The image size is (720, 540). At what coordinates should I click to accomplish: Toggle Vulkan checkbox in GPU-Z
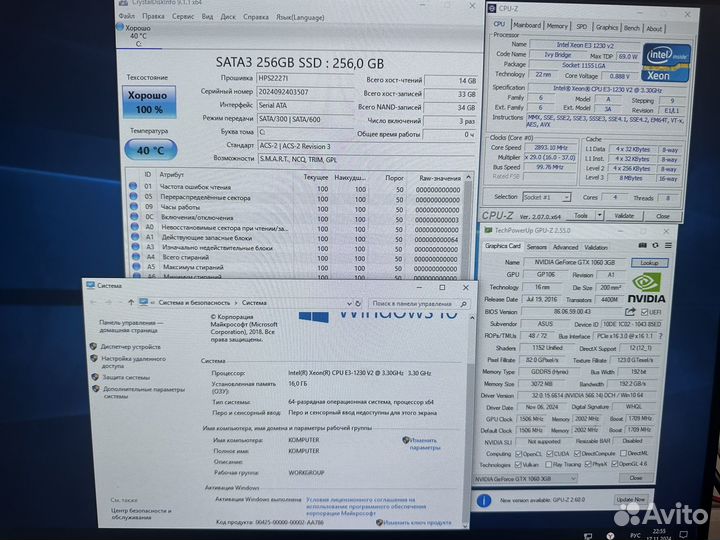[518, 465]
